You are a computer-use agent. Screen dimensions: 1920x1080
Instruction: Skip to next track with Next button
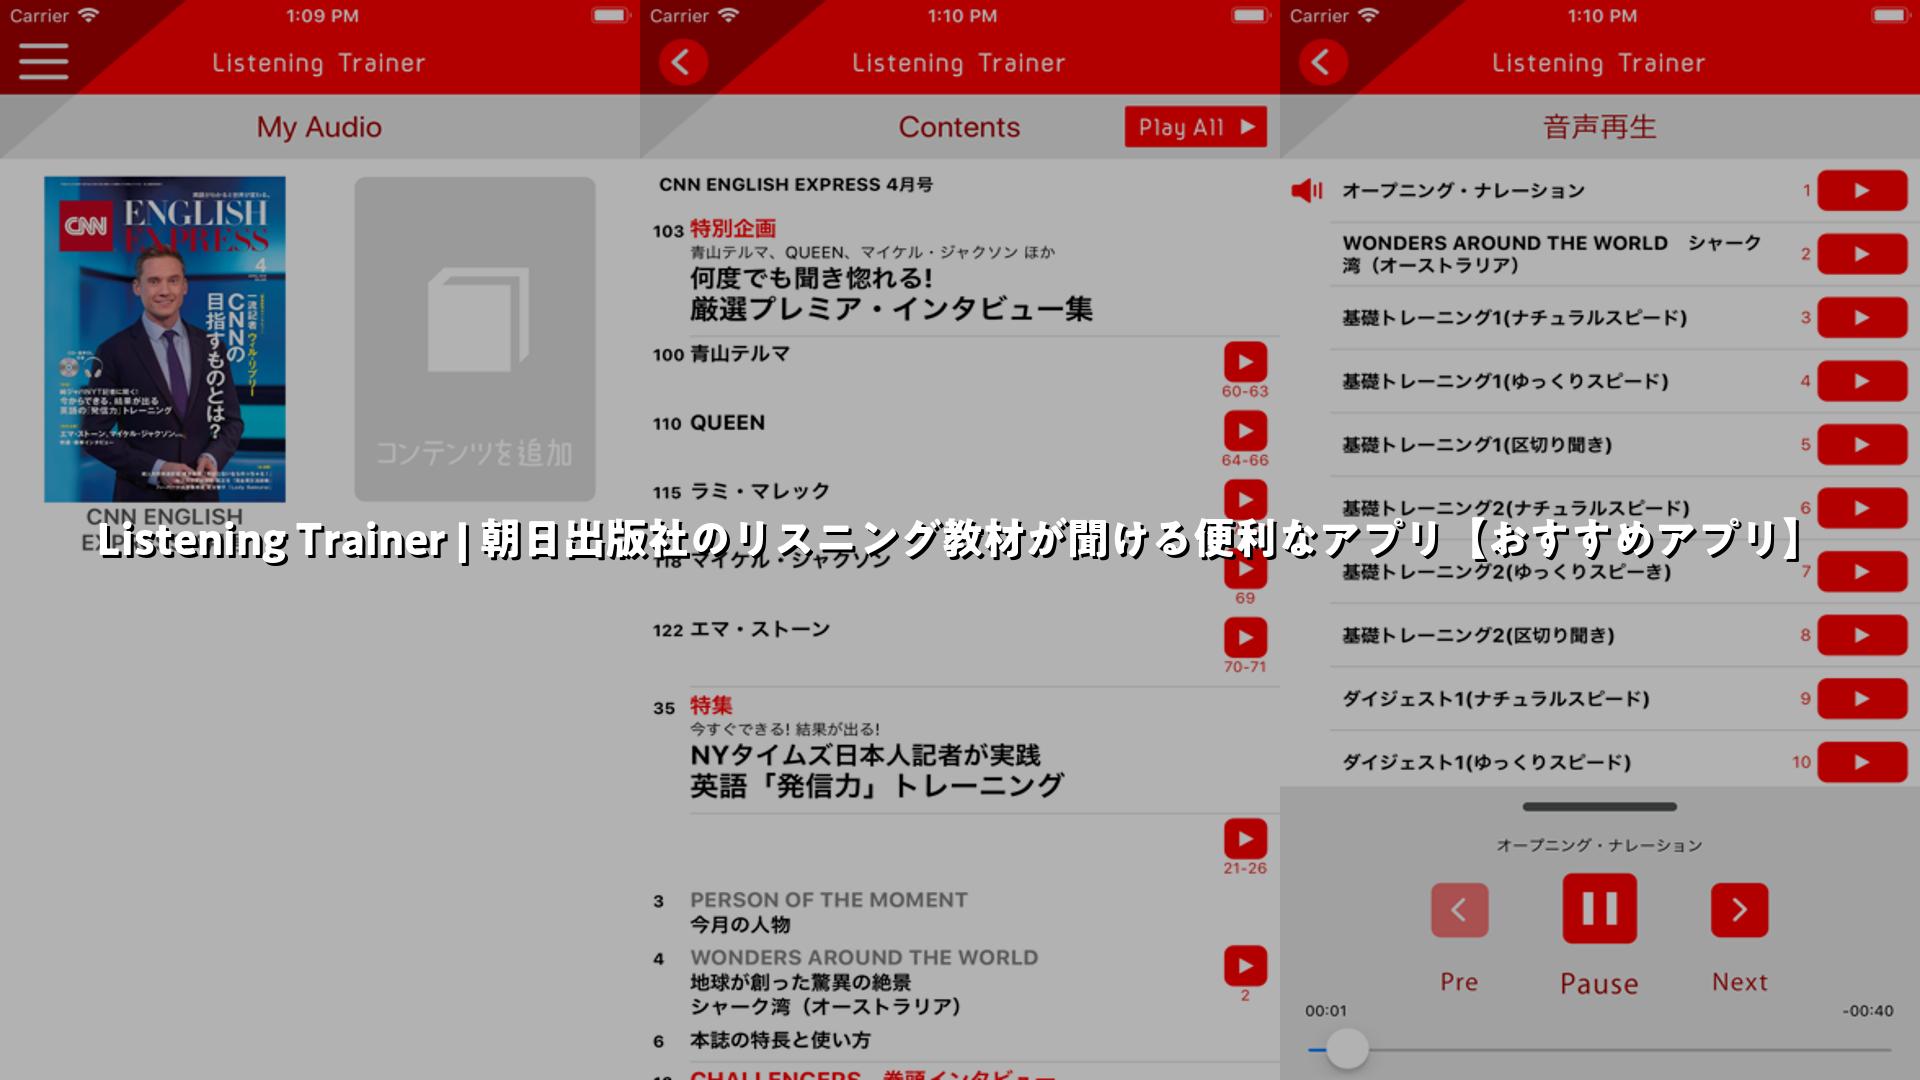pos(1739,910)
